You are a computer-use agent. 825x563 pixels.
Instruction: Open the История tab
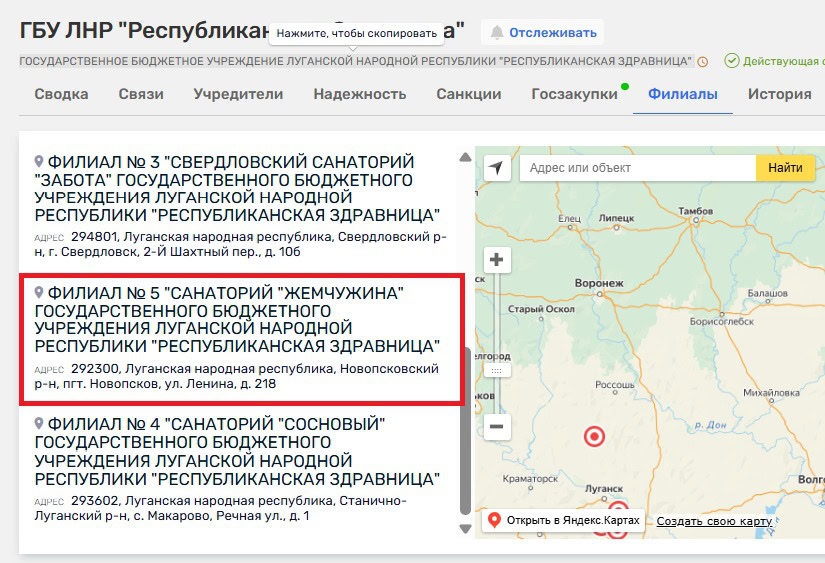[780, 94]
